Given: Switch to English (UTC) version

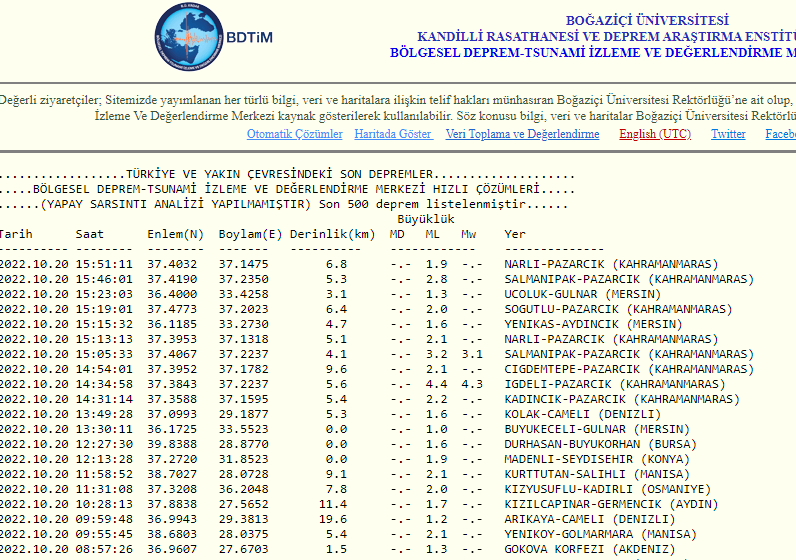Looking at the screenshot, I should pos(655,134).
